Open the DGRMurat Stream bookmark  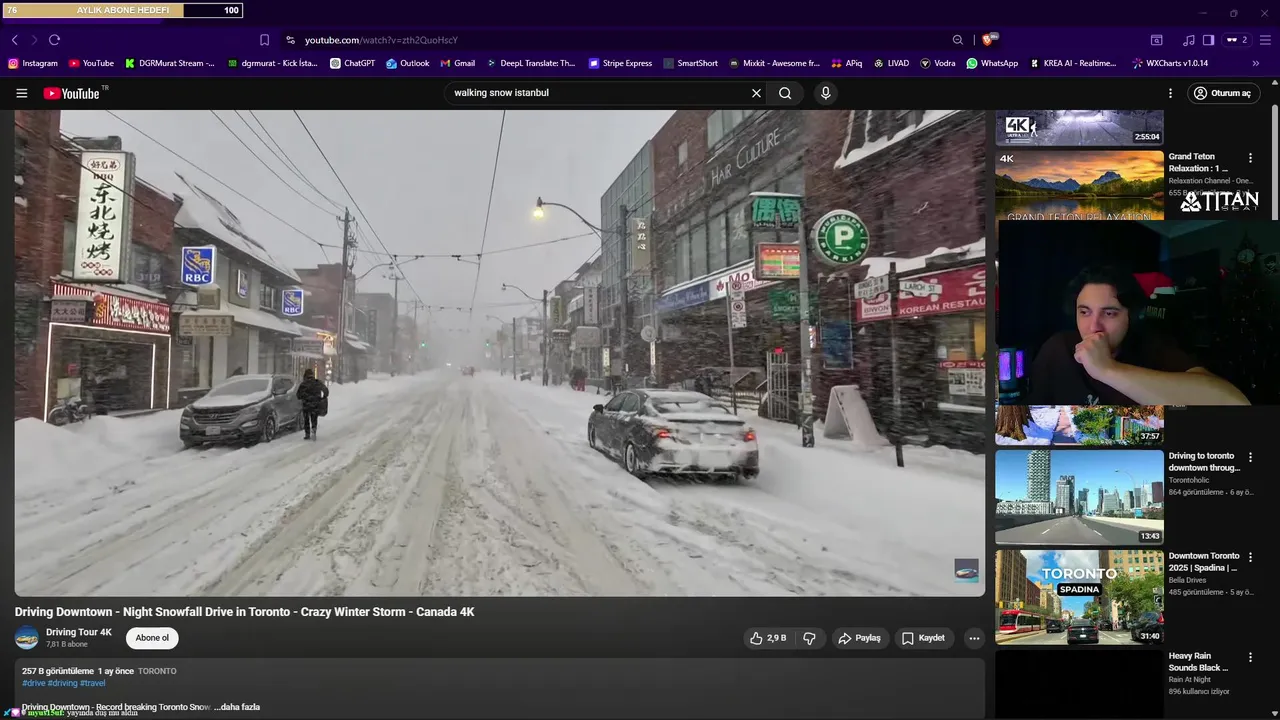(x=169, y=63)
